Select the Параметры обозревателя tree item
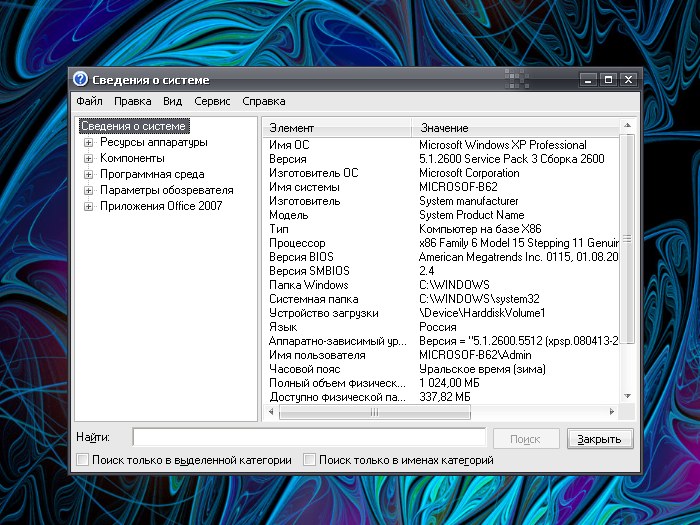Viewport: 700px width, 525px height. click(167, 191)
